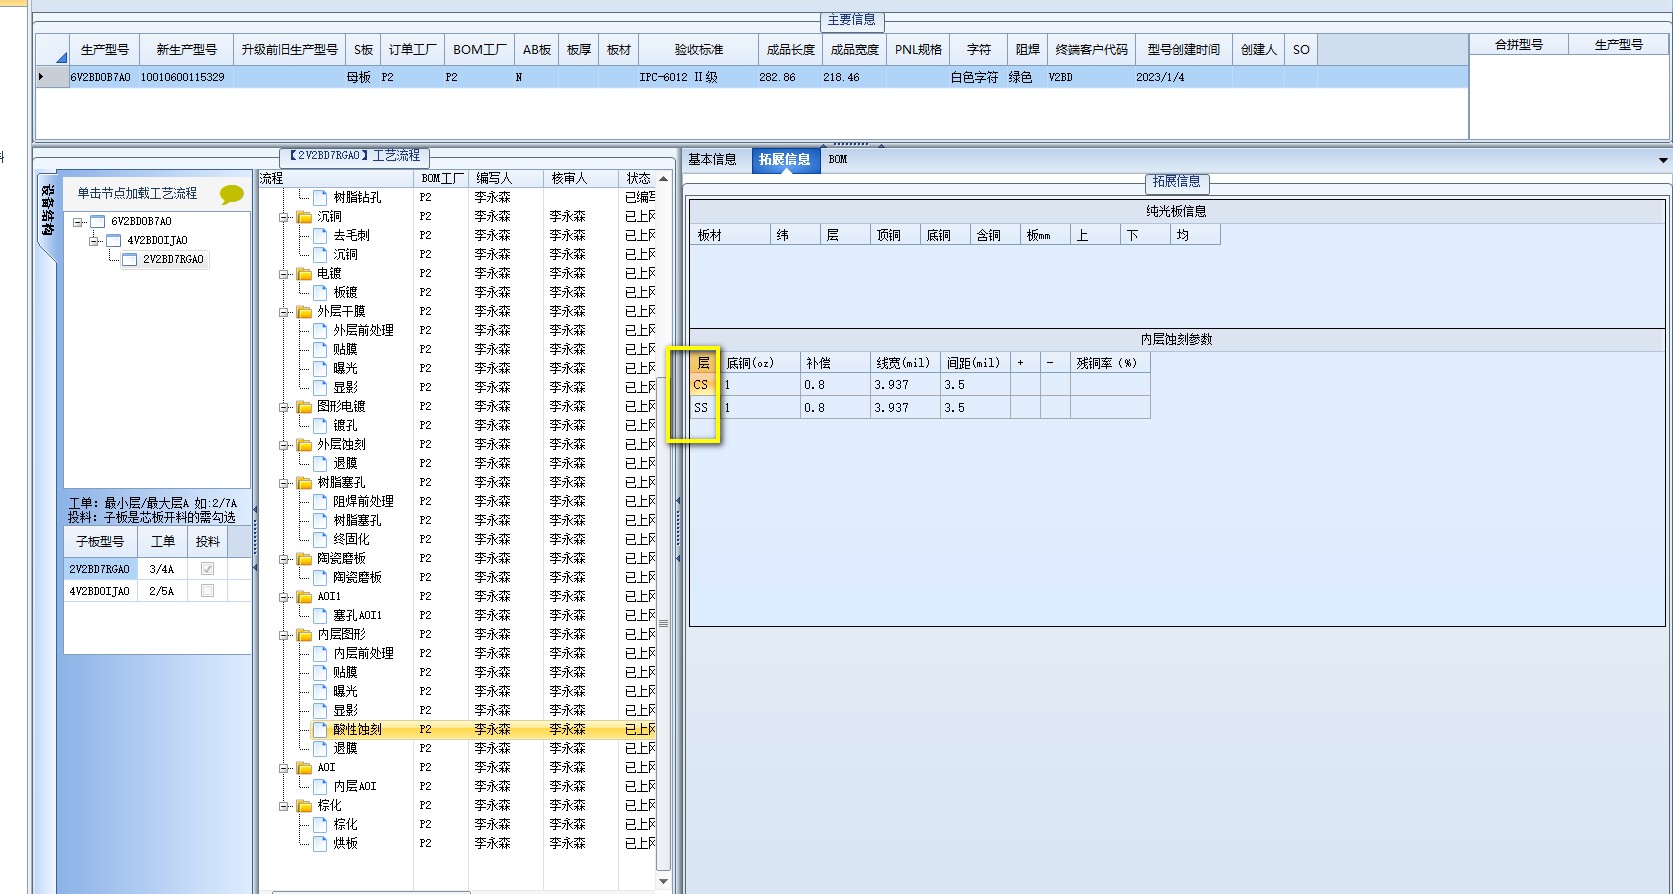Image resolution: width=1673 pixels, height=894 pixels.
Task: Click the 2V2BD7RGA0 node icon in structure tree
Action: click(130, 260)
